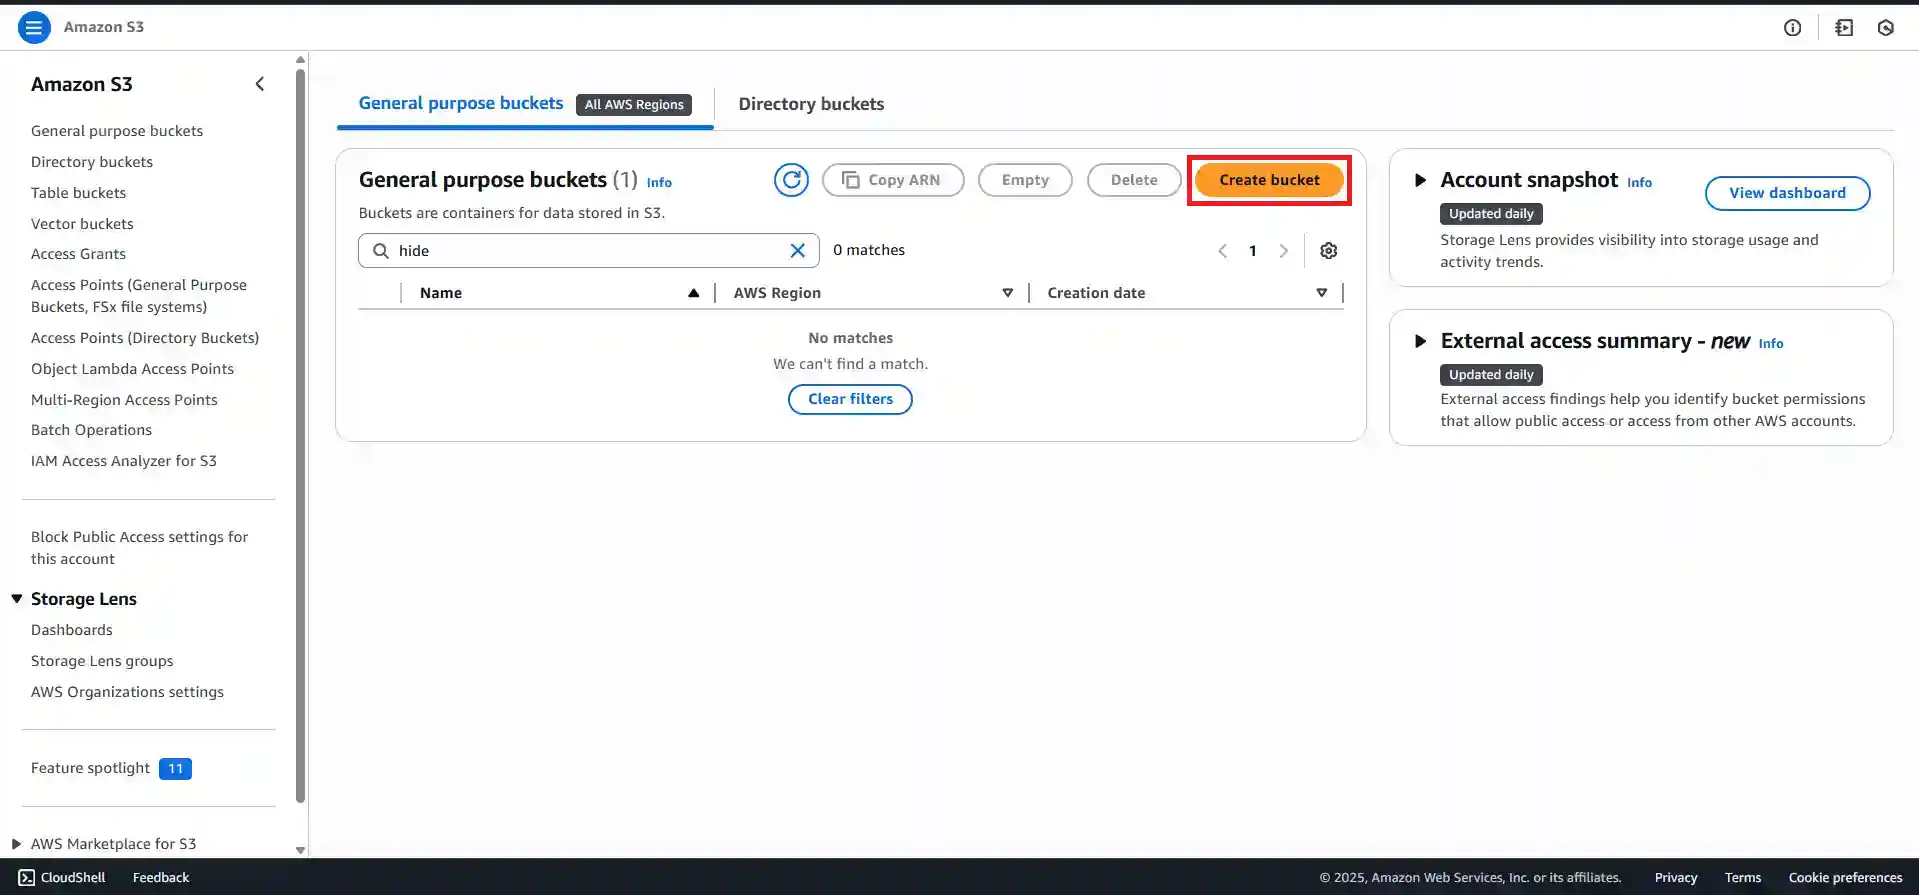Open the hamburger navigation menu icon
The width and height of the screenshot is (1919, 895).
[34, 27]
